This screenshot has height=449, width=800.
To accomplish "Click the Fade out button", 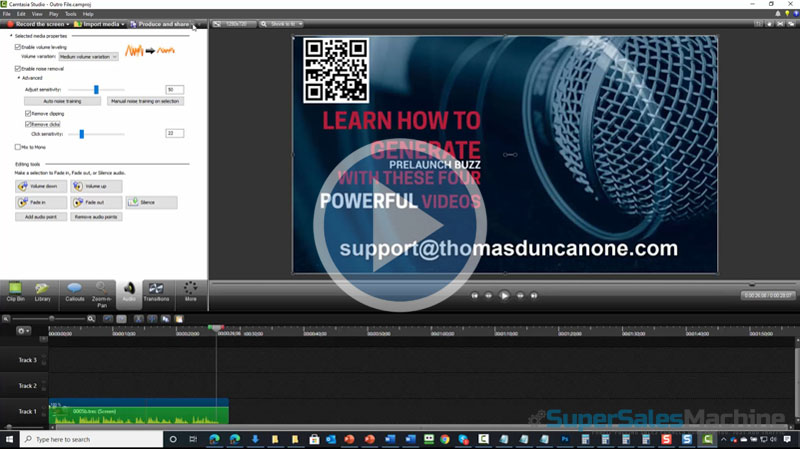I will click(96, 202).
